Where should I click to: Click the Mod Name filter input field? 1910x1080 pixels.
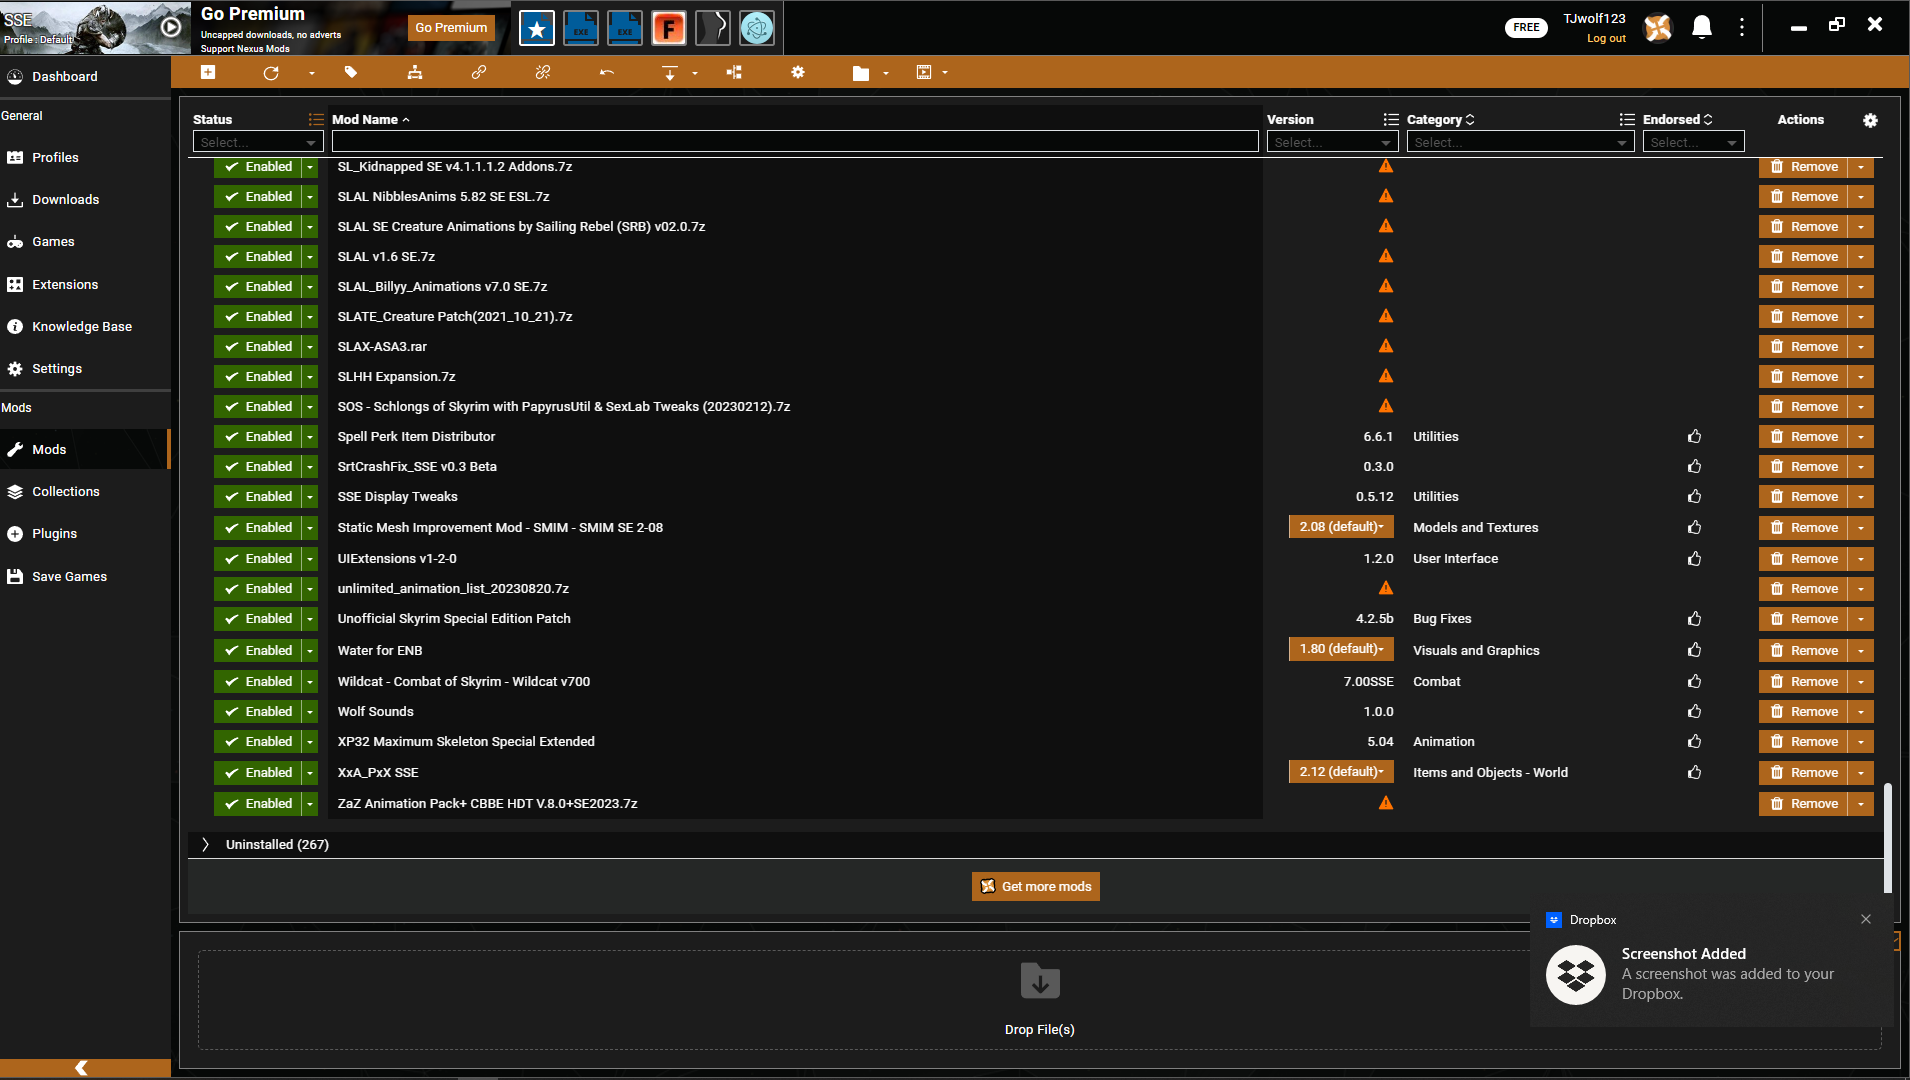click(795, 142)
